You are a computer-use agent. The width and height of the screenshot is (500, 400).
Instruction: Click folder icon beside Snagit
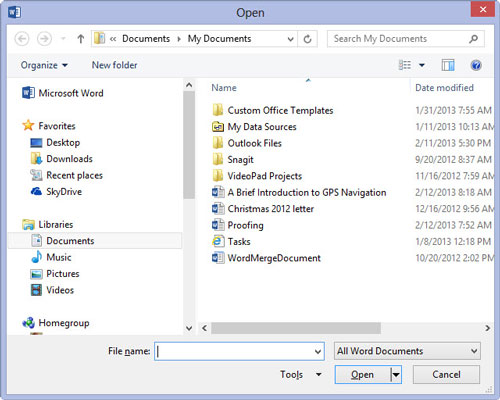pos(218,159)
